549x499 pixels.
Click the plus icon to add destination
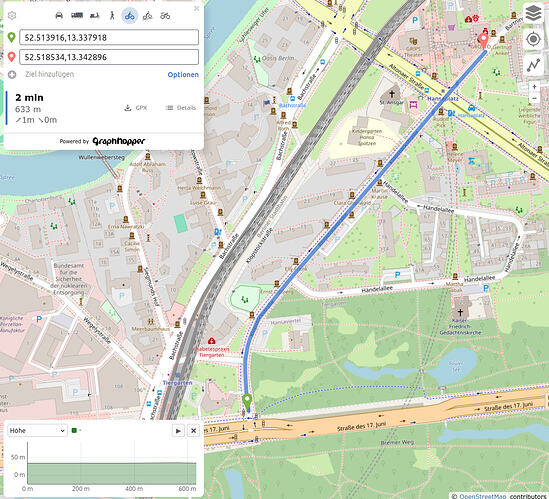point(12,74)
